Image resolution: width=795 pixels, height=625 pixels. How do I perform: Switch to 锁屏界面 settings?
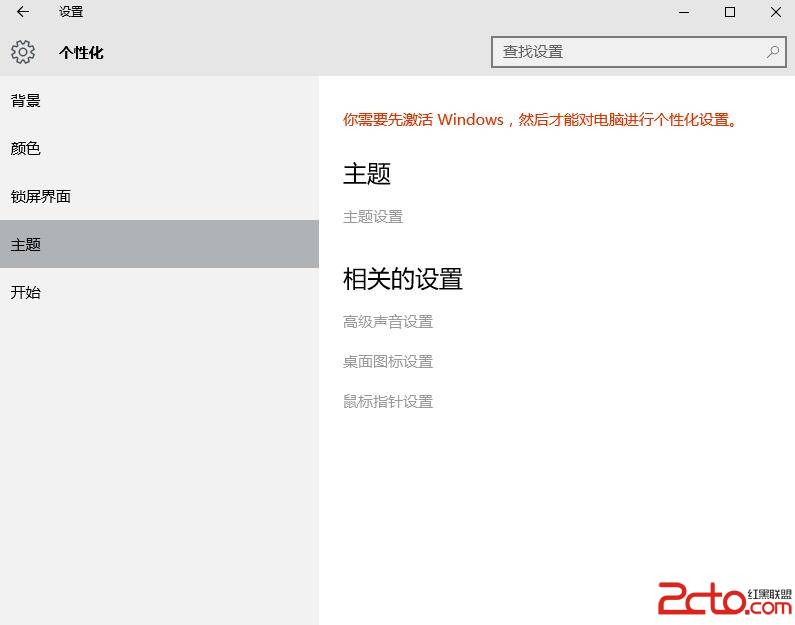click(41, 197)
